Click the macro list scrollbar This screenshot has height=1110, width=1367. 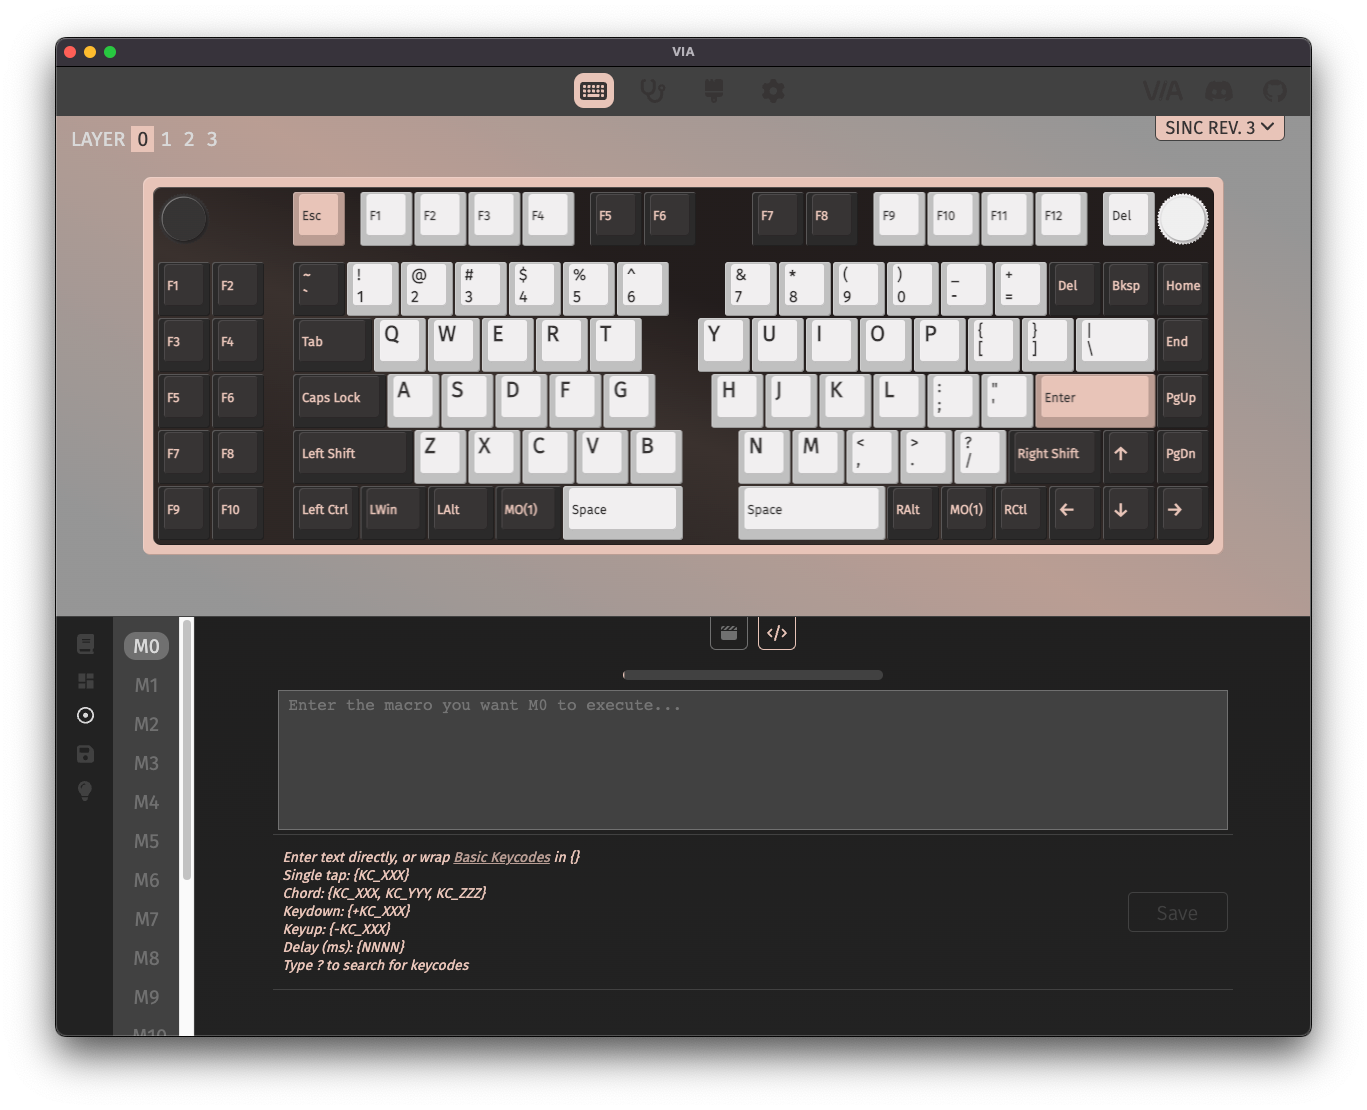(x=186, y=750)
